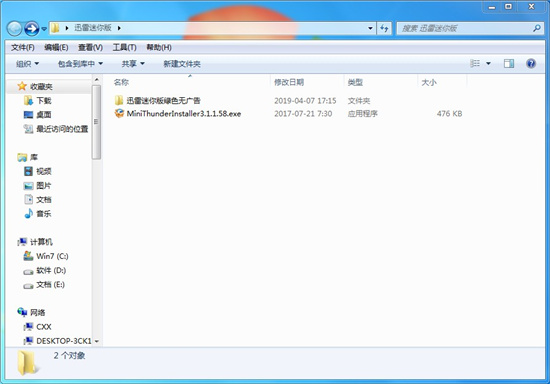
Task: Select MiniThunderInstaller3.1.1.58.exe file
Action: pos(184,114)
